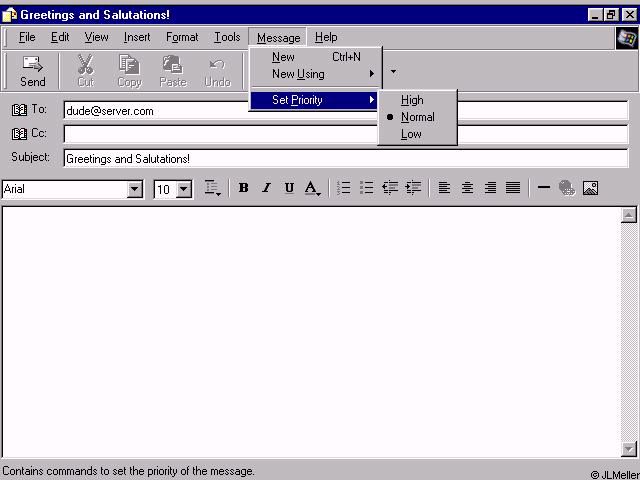This screenshot has height=480, width=640.
Task: Click the Subject field
Action: pos(346,158)
